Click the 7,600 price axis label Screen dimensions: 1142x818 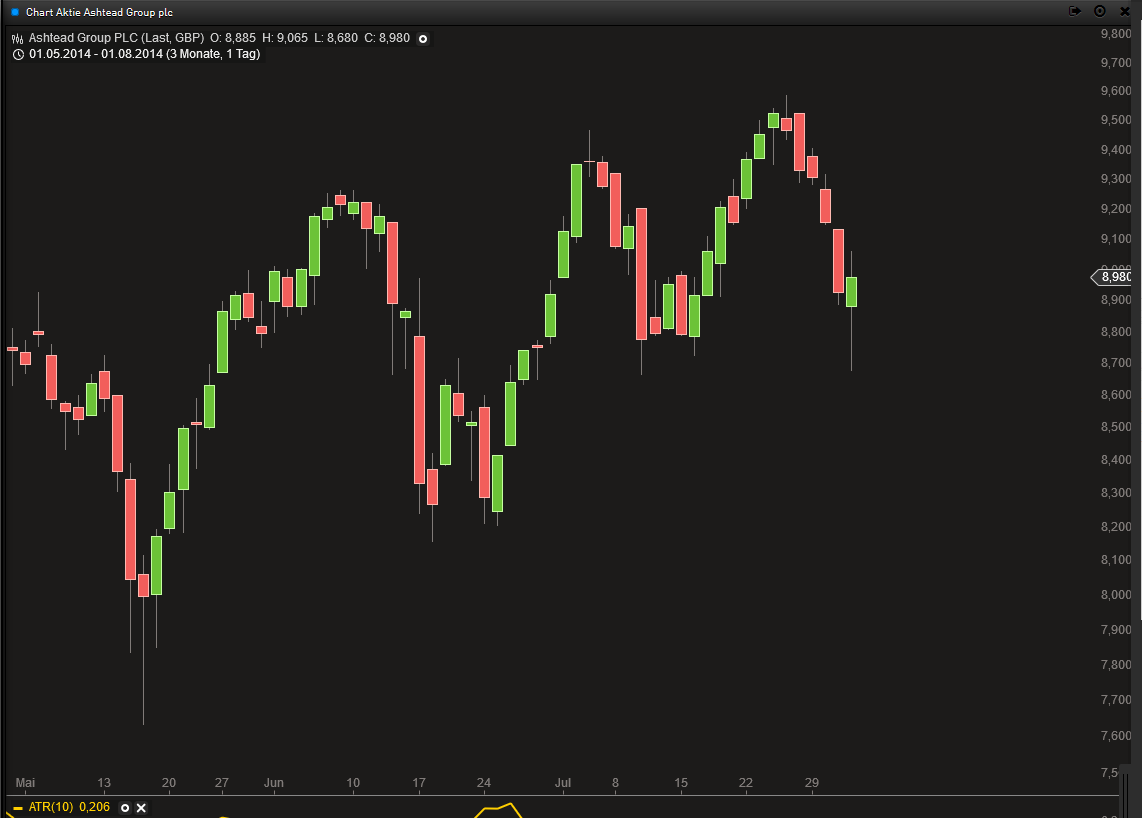(x=1116, y=736)
